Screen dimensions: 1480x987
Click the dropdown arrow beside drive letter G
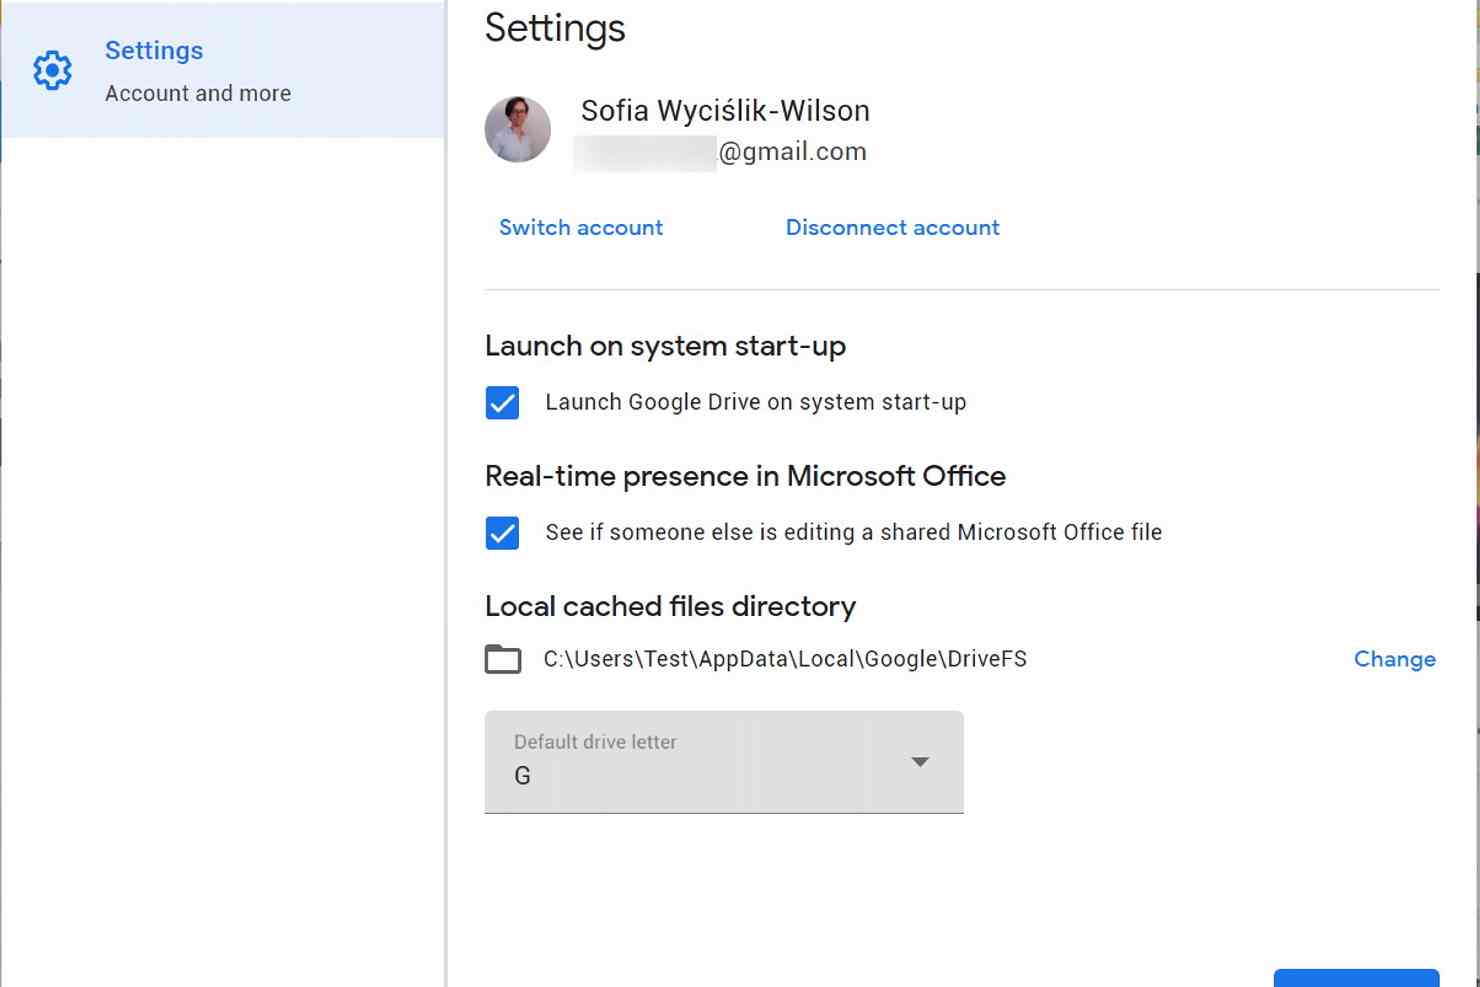pyautogui.click(x=920, y=762)
